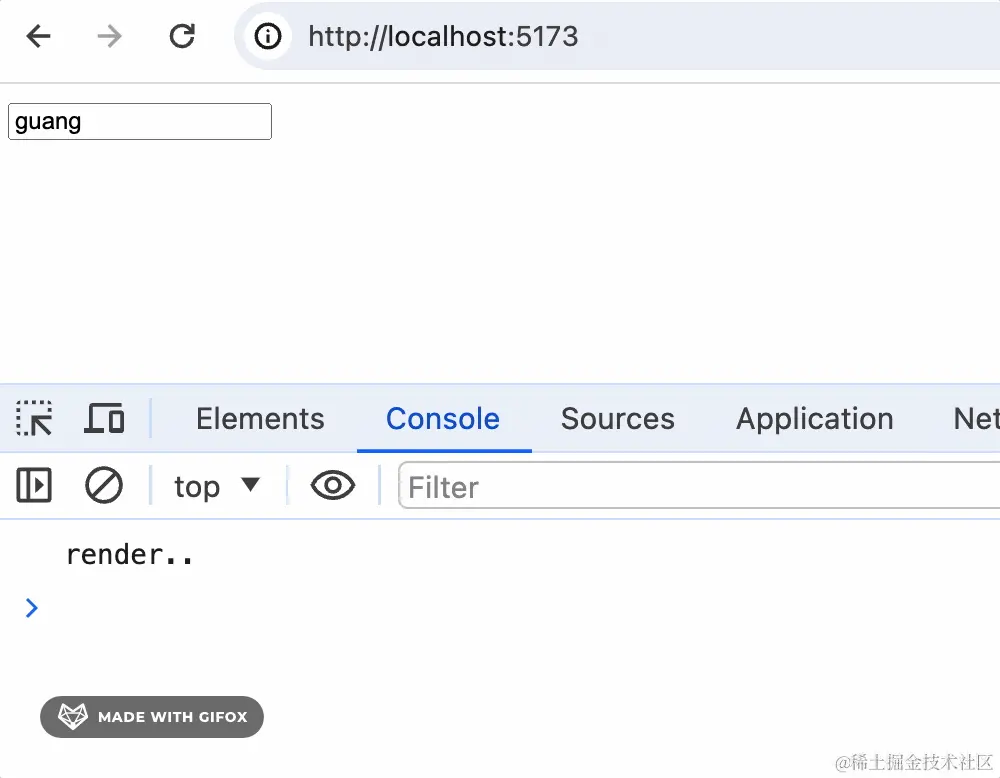Switch to the Elements tab
Screen dimensions: 1000x778
[260, 419]
